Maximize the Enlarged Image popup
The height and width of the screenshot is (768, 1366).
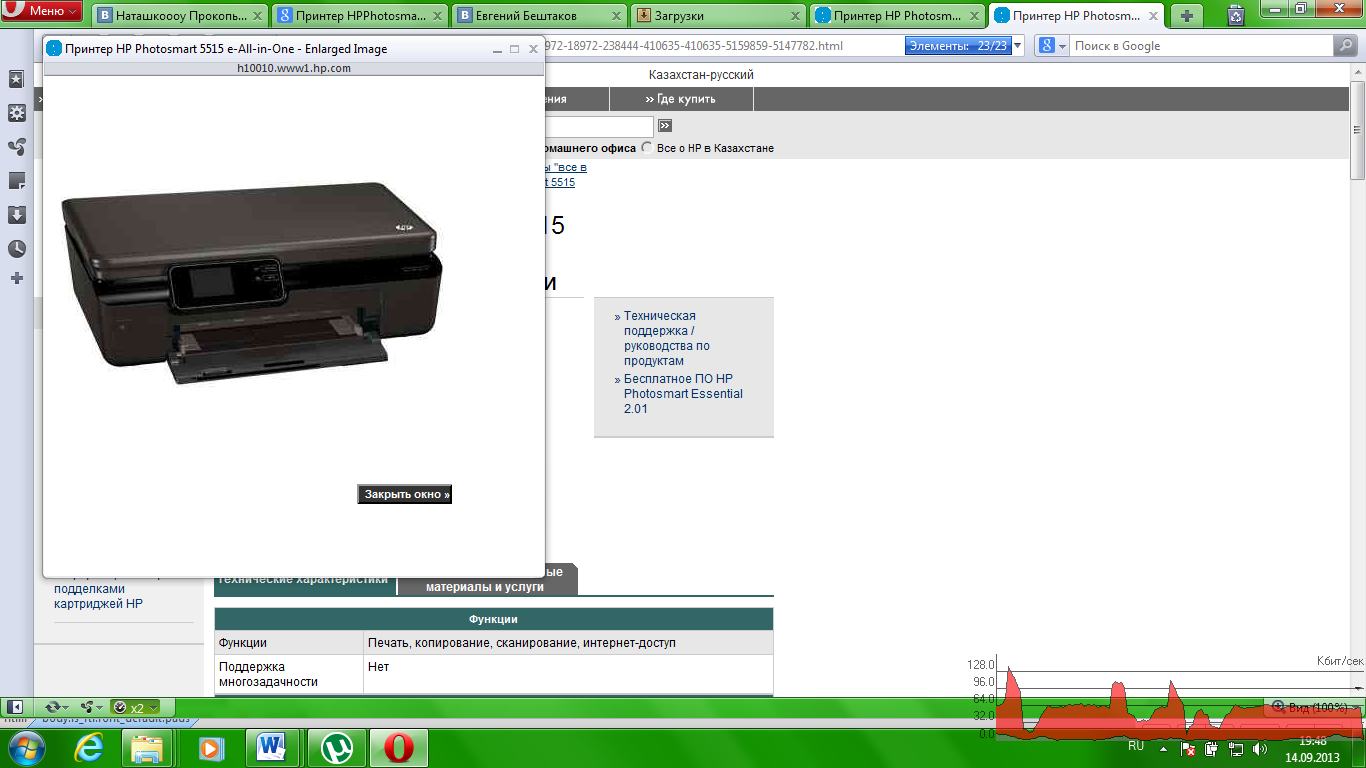tap(515, 49)
